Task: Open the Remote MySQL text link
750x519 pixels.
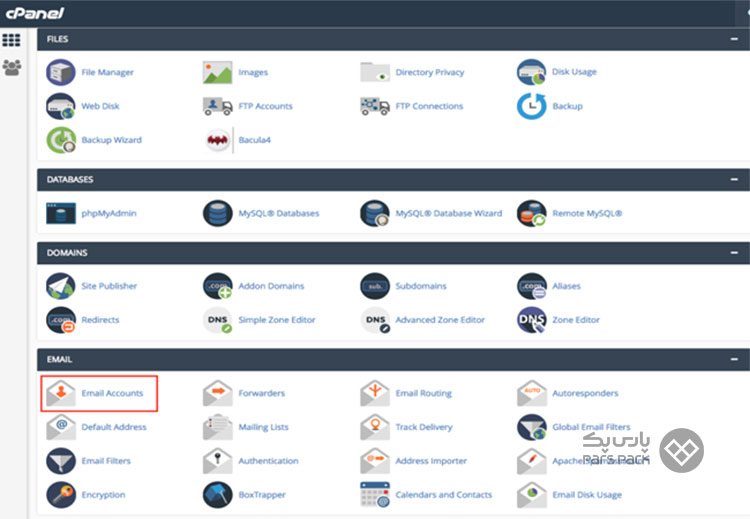Action: point(587,213)
